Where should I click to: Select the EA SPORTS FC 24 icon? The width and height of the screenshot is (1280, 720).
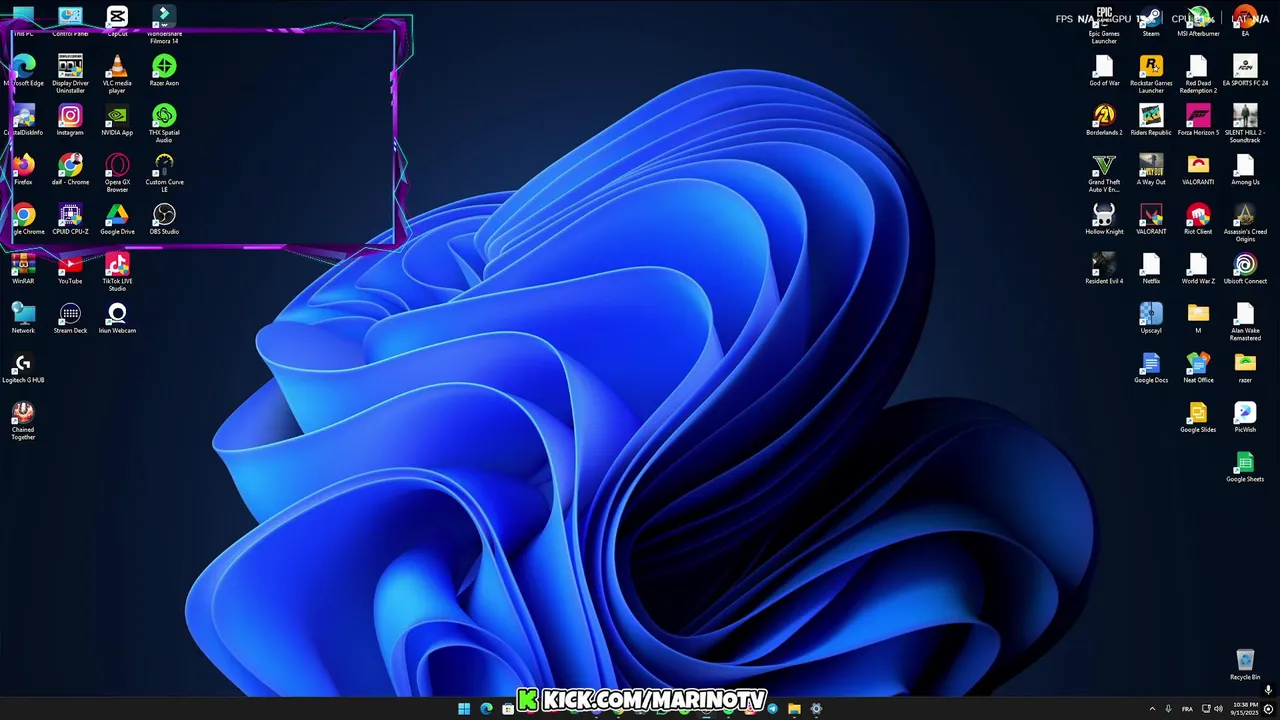[1245, 71]
